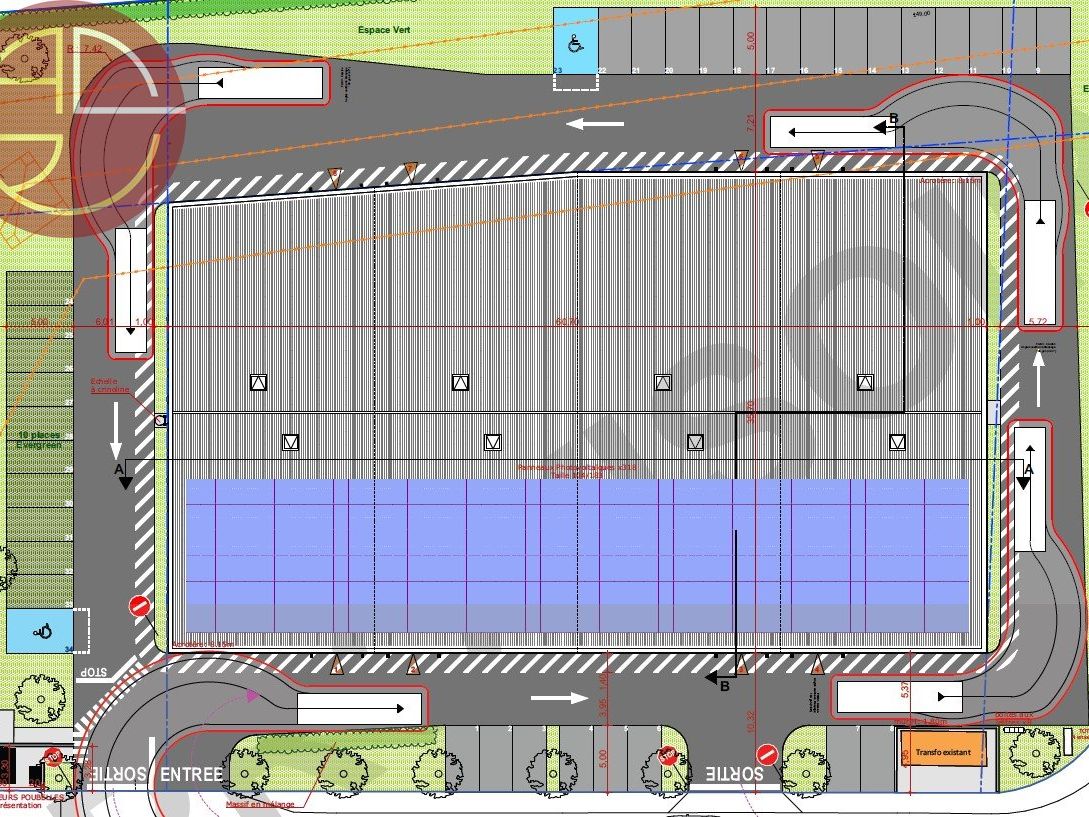This screenshot has width=1089, height=817.
Task: Click parking space number 14
Action: 872,71
